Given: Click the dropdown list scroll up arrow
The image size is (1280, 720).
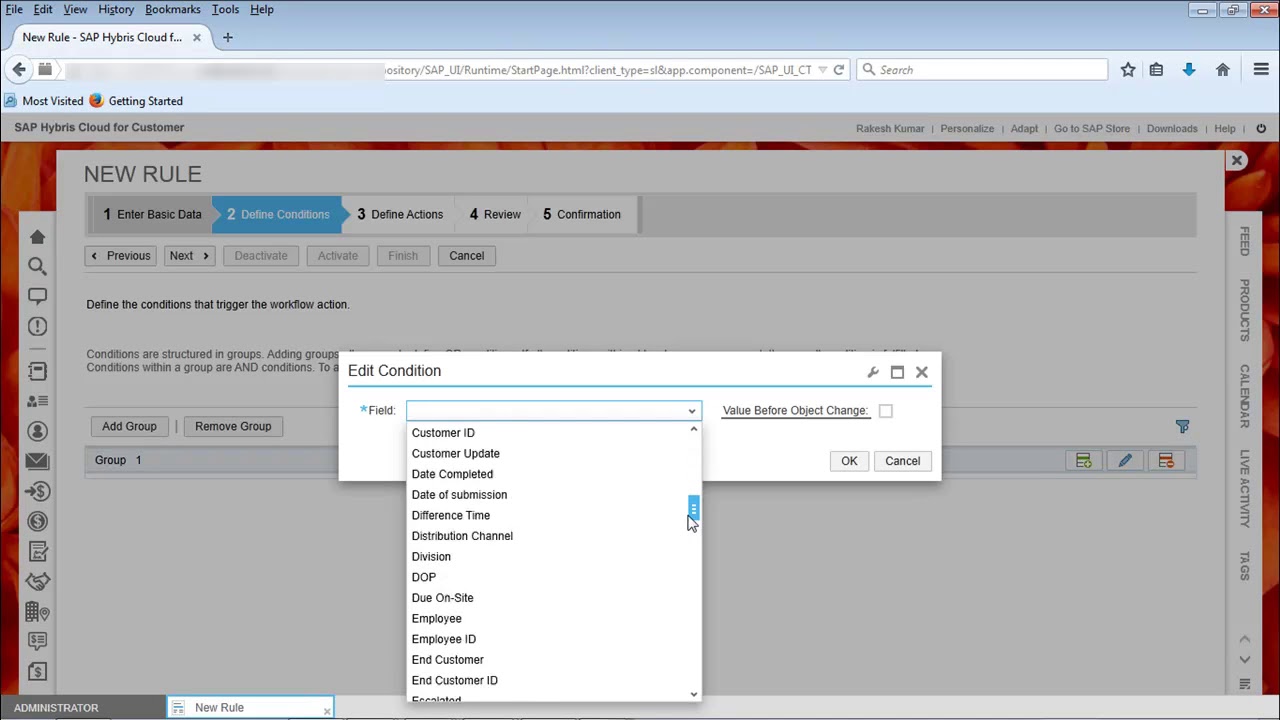Looking at the screenshot, I should 694,429.
